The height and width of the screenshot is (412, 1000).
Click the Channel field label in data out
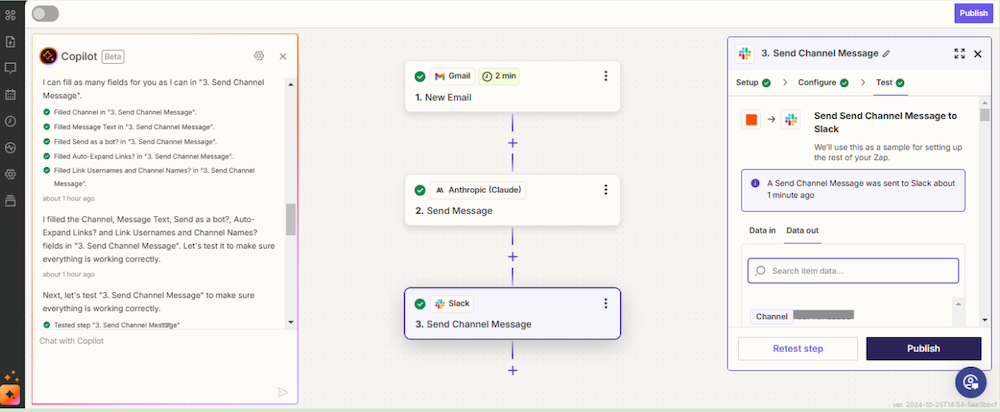[771, 317]
